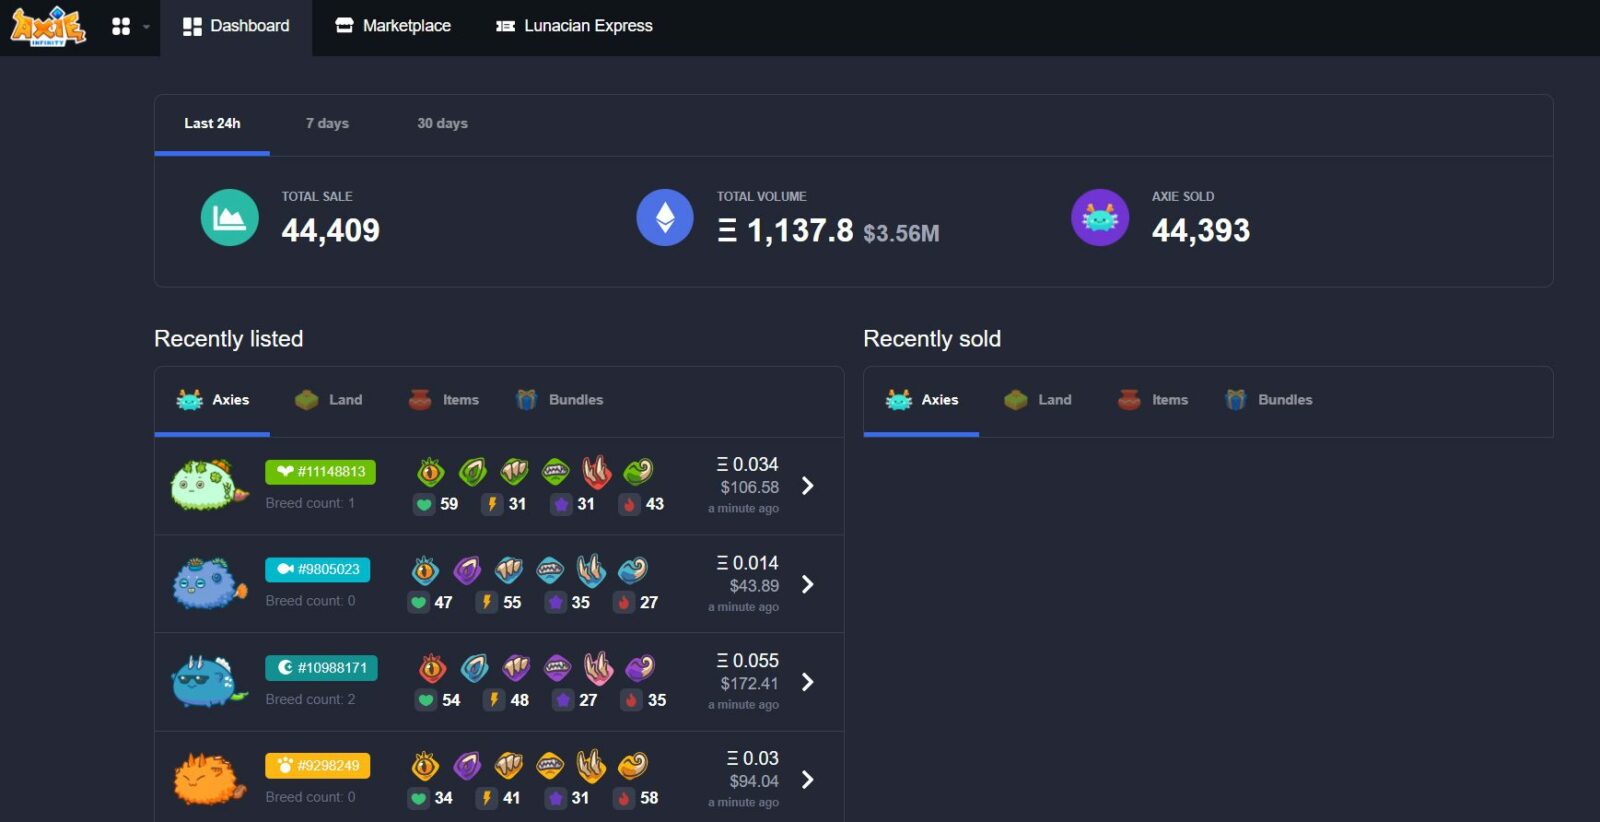Select Bundles tab under Recently sold
The image size is (1600, 822).
pyautogui.click(x=1268, y=400)
